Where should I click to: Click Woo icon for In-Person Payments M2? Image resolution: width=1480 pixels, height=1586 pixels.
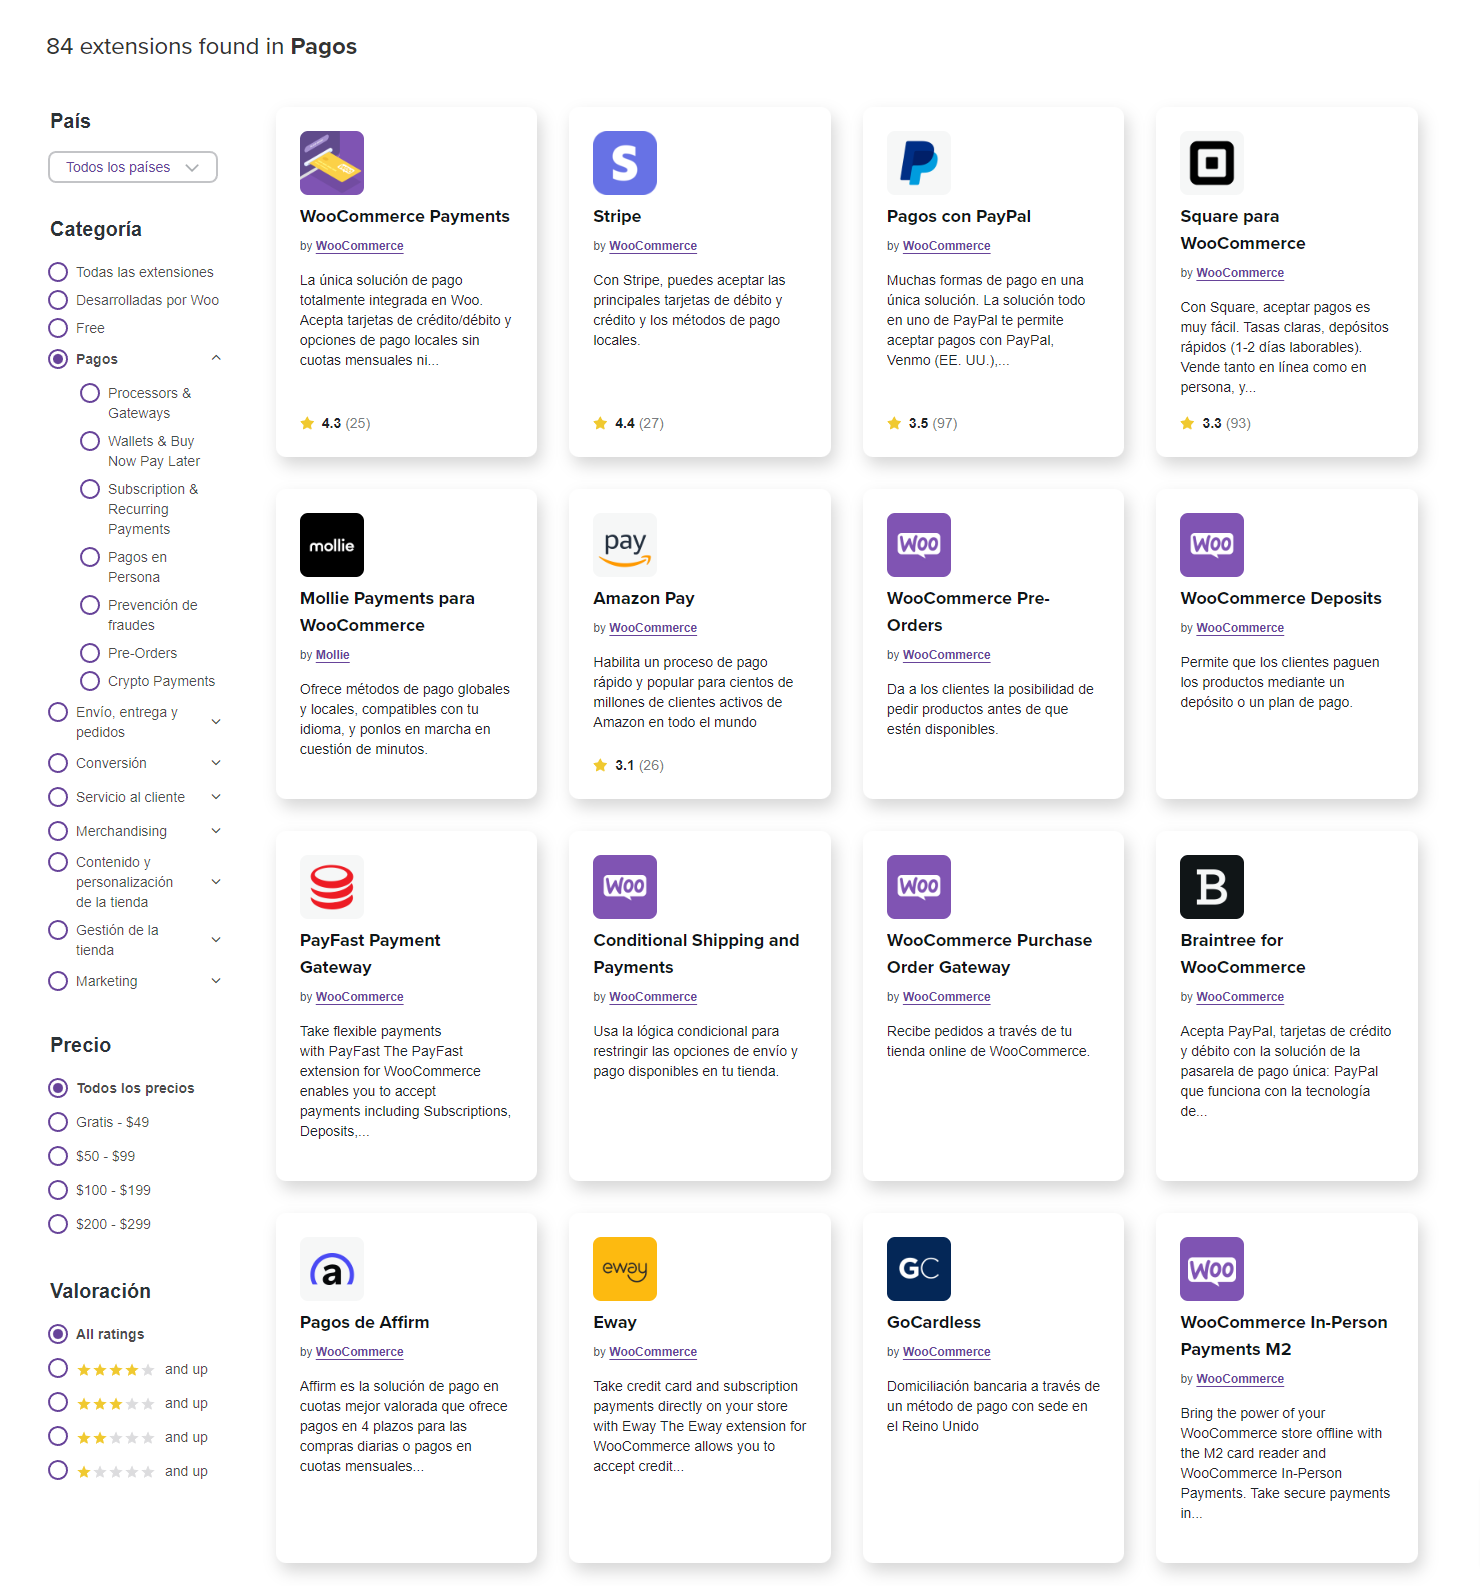1212,1269
